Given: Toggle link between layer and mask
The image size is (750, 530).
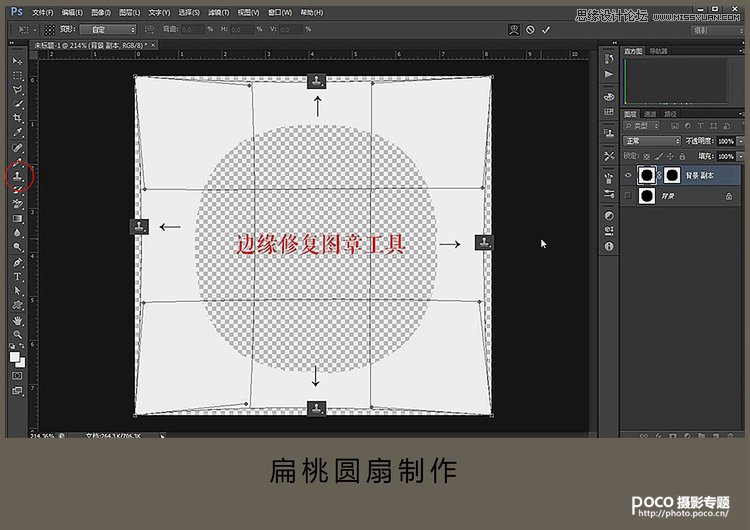Looking at the screenshot, I should pos(659,176).
